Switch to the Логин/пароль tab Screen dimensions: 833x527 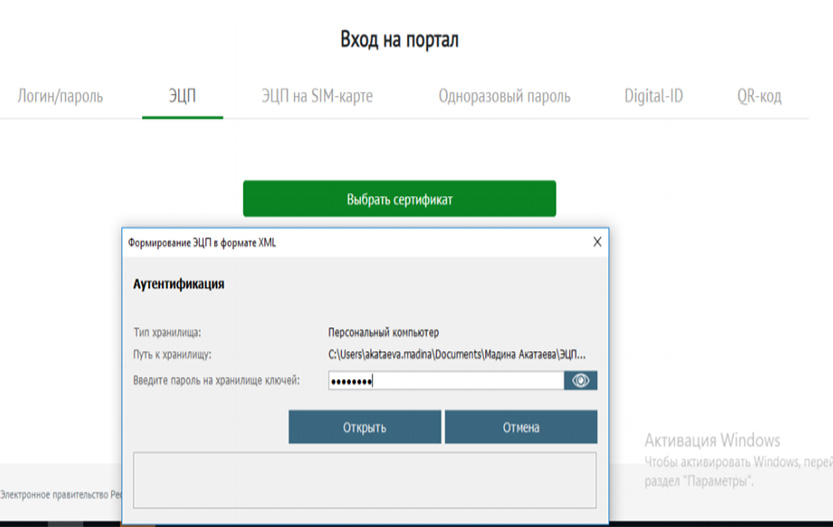tap(60, 97)
